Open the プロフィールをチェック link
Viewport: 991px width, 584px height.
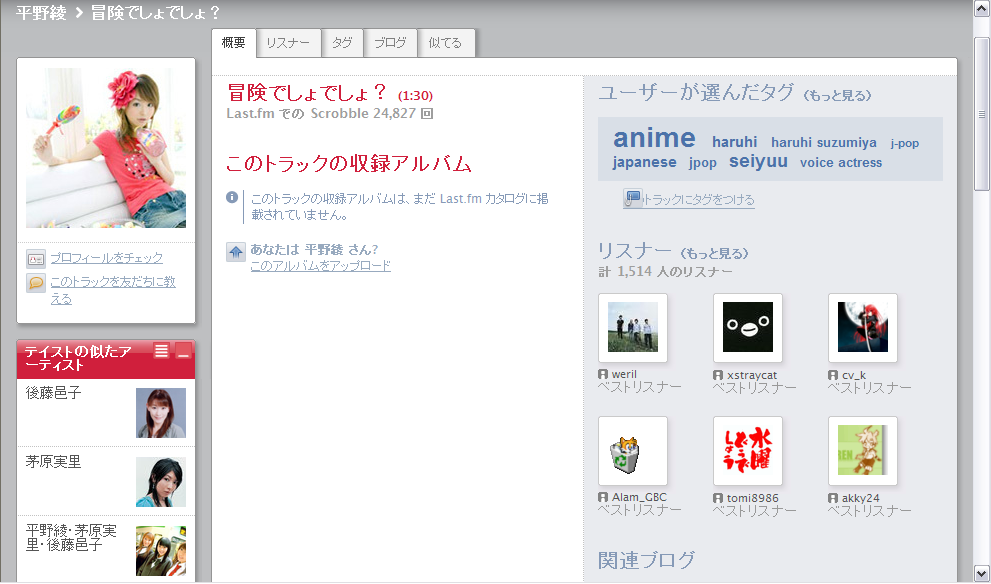click(107, 258)
